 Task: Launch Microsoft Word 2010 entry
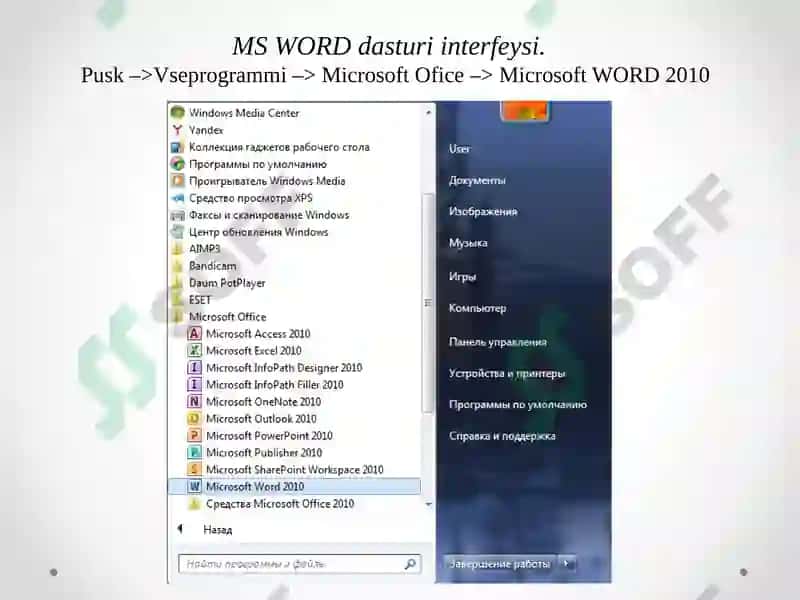295,486
